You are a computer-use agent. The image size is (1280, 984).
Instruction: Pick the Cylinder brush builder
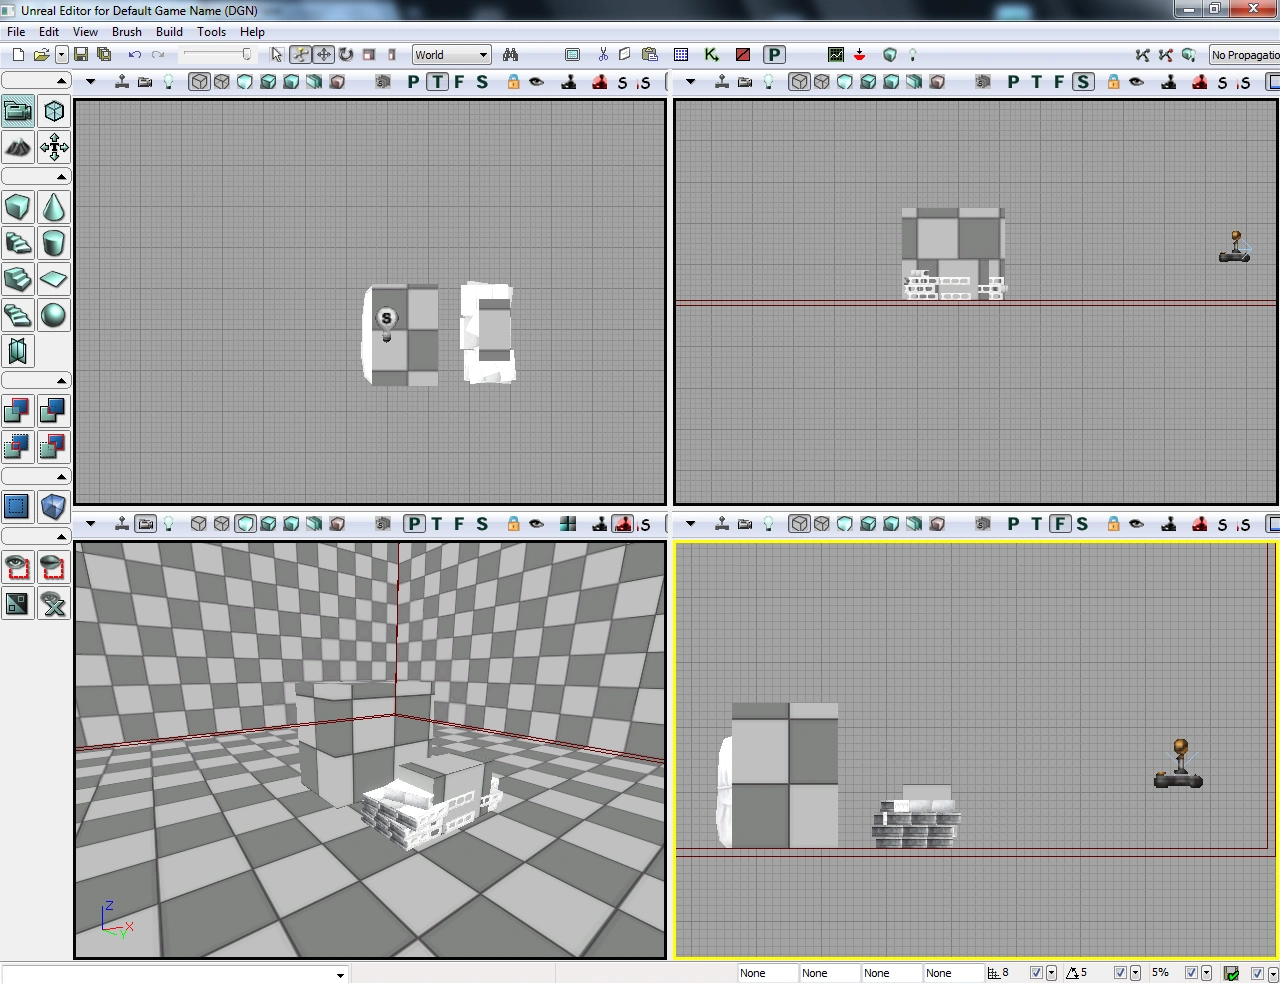(54, 243)
